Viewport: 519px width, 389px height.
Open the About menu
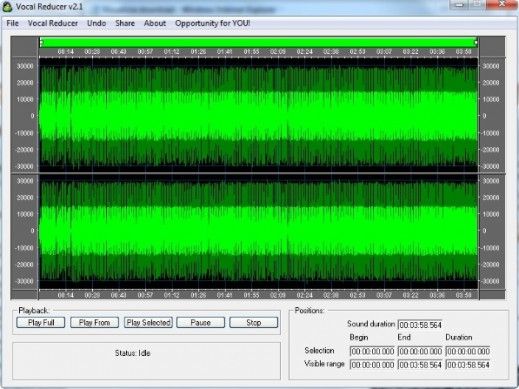(155, 23)
